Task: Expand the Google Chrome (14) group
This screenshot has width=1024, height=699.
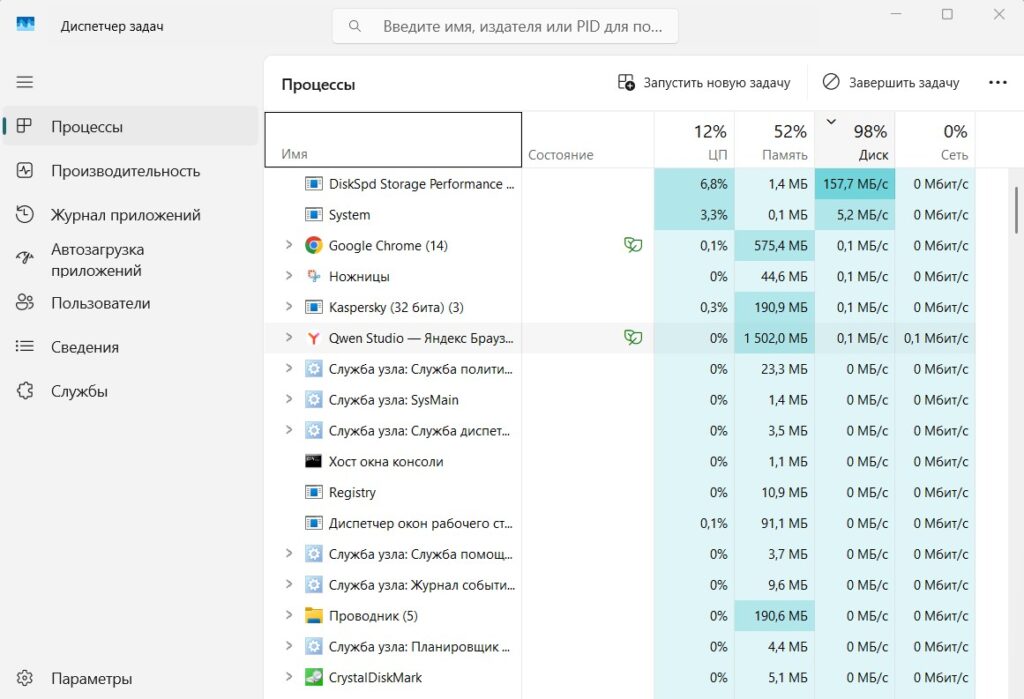Action: [x=289, y=245]
